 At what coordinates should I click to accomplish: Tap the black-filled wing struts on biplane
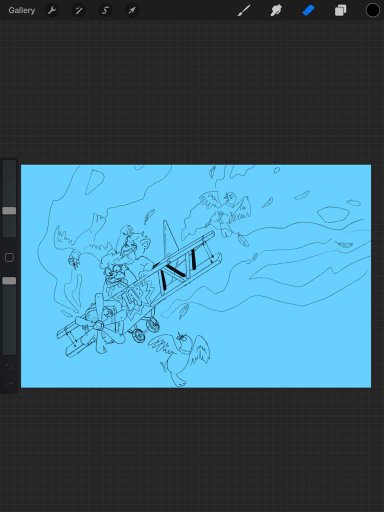(x=177, y=269)
